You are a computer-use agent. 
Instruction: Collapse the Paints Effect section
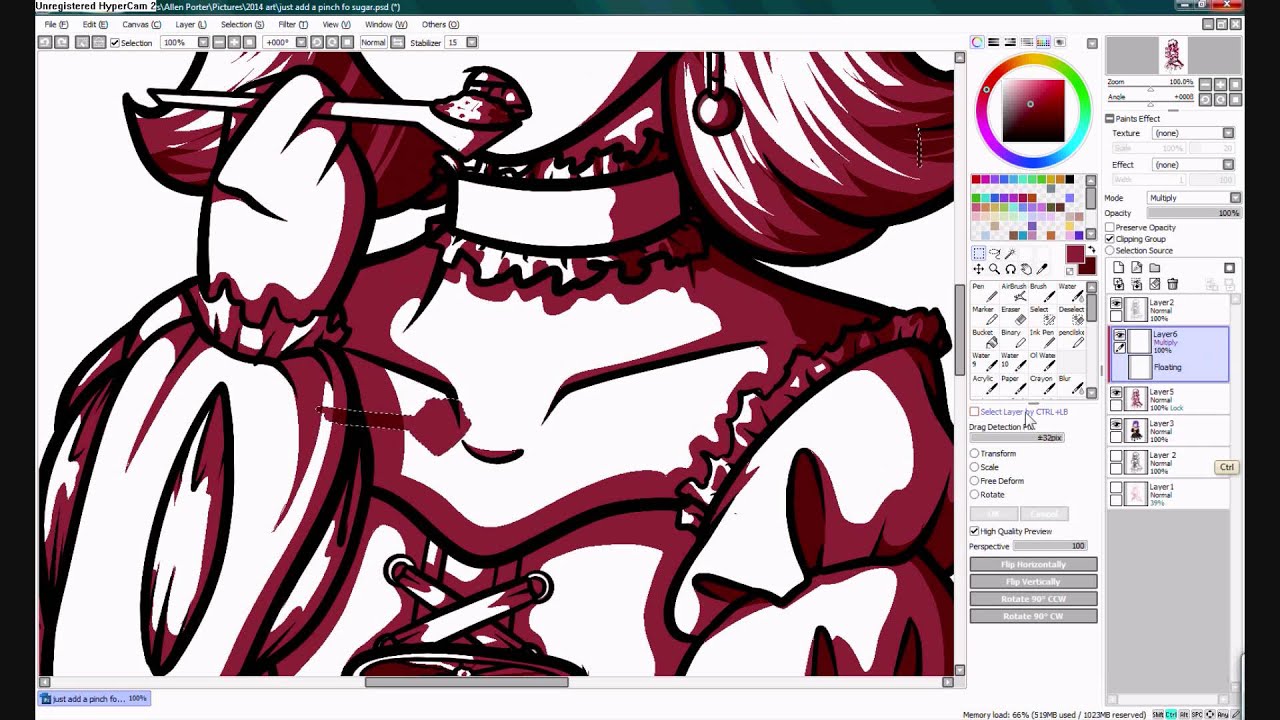click(x=1109, y=119)
